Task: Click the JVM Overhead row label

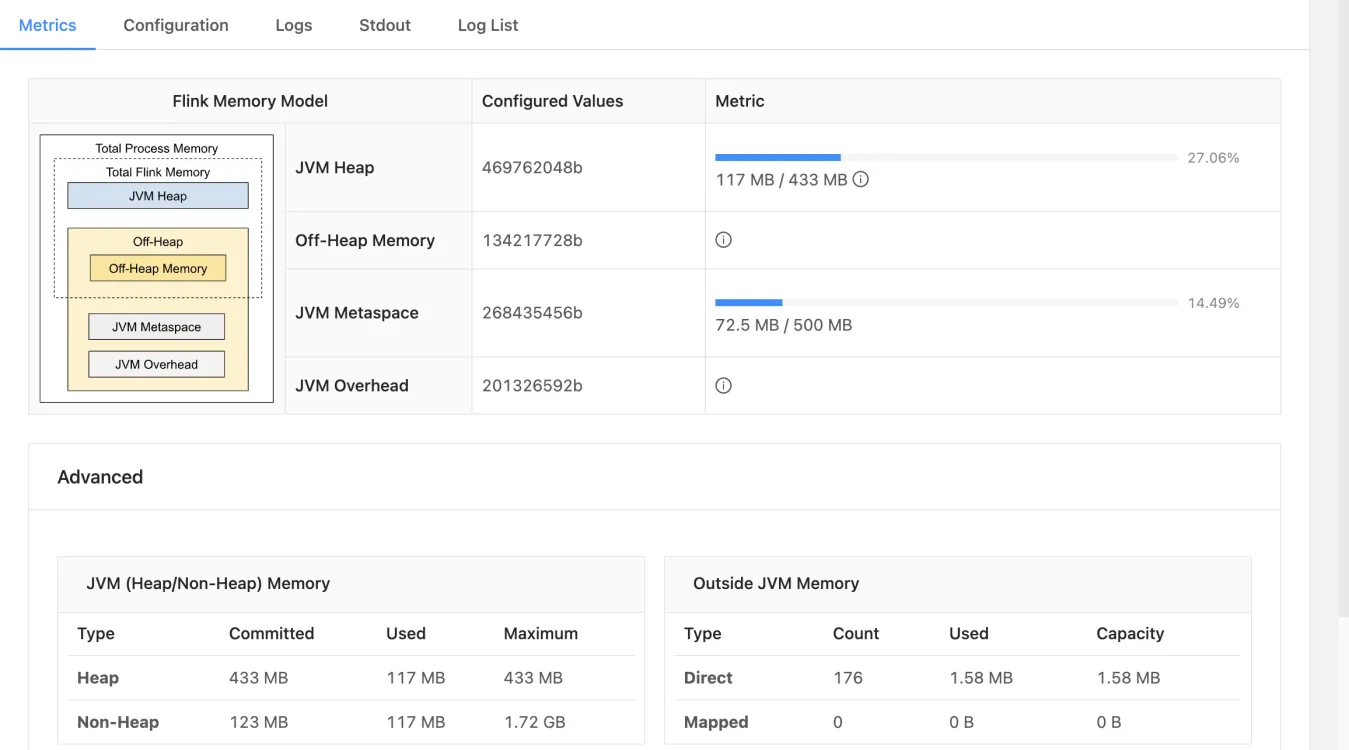Action: [x=352, y=385]
